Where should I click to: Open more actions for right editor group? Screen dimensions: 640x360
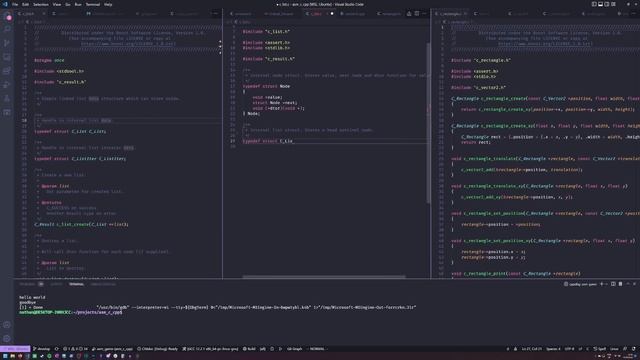[634, 13]
